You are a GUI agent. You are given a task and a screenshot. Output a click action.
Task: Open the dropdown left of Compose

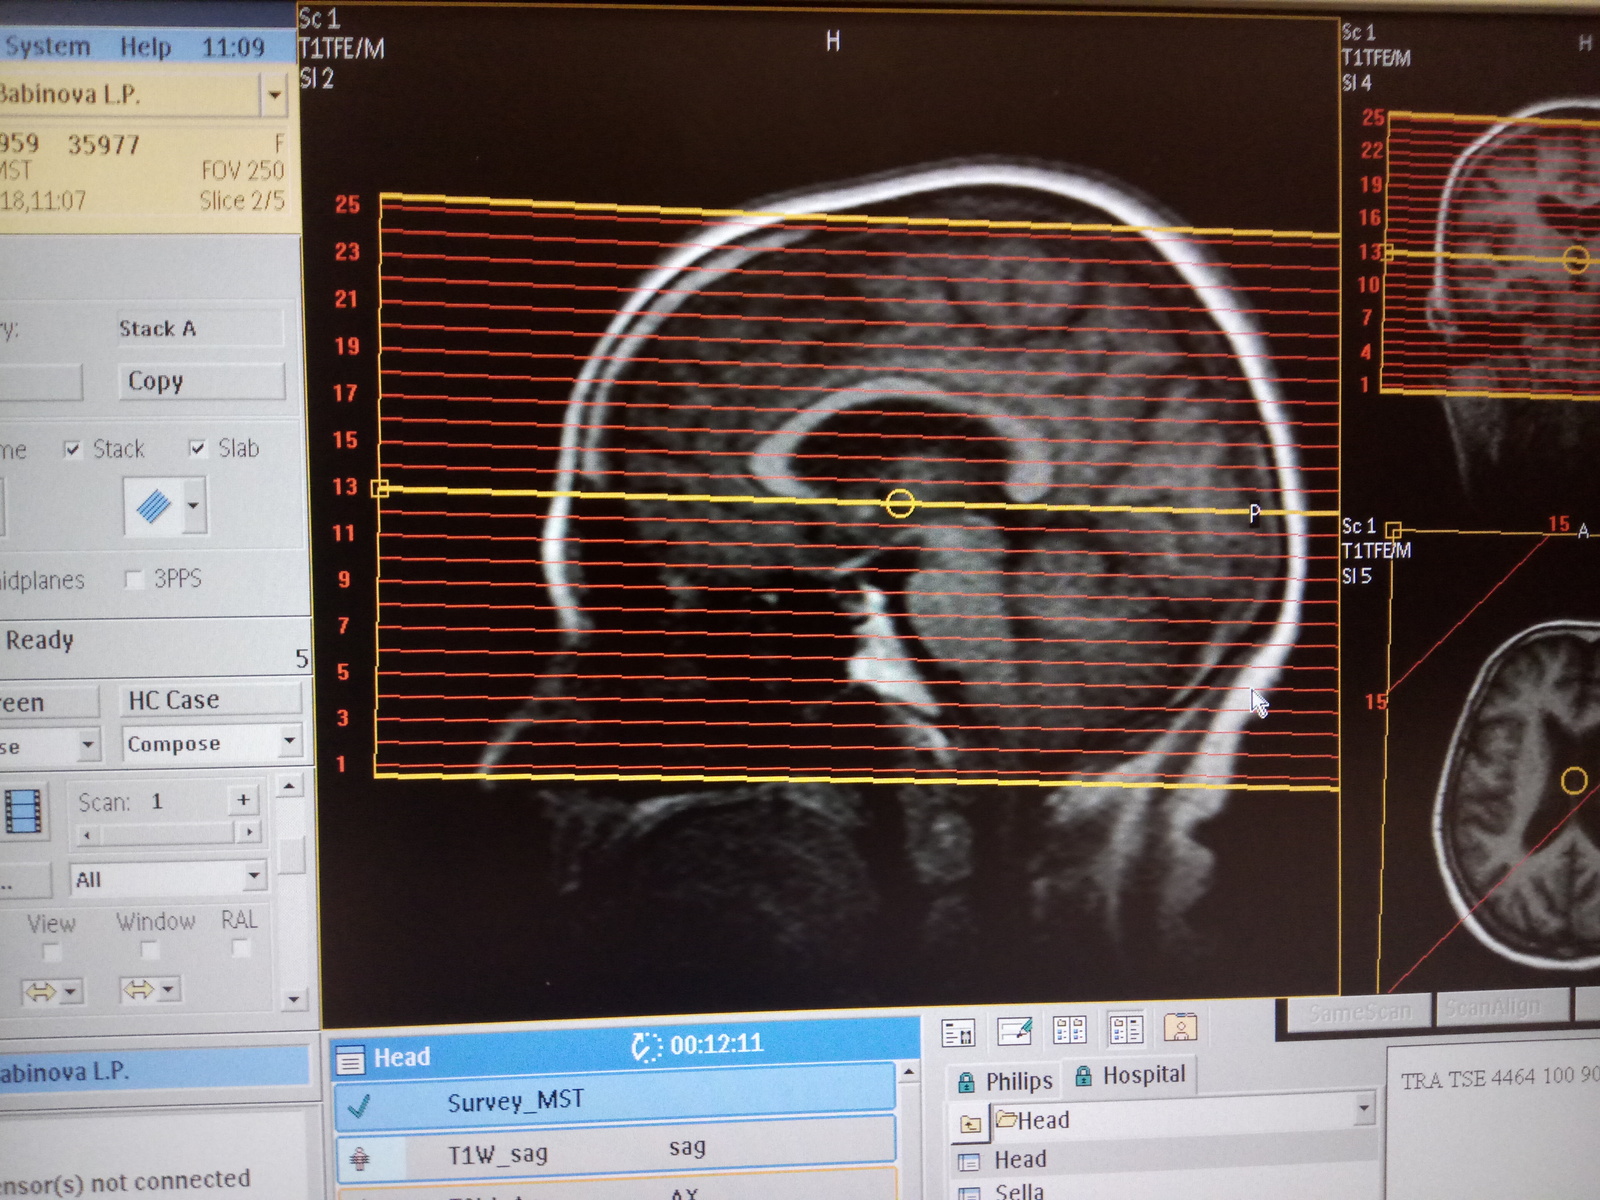tap(88, 745)
